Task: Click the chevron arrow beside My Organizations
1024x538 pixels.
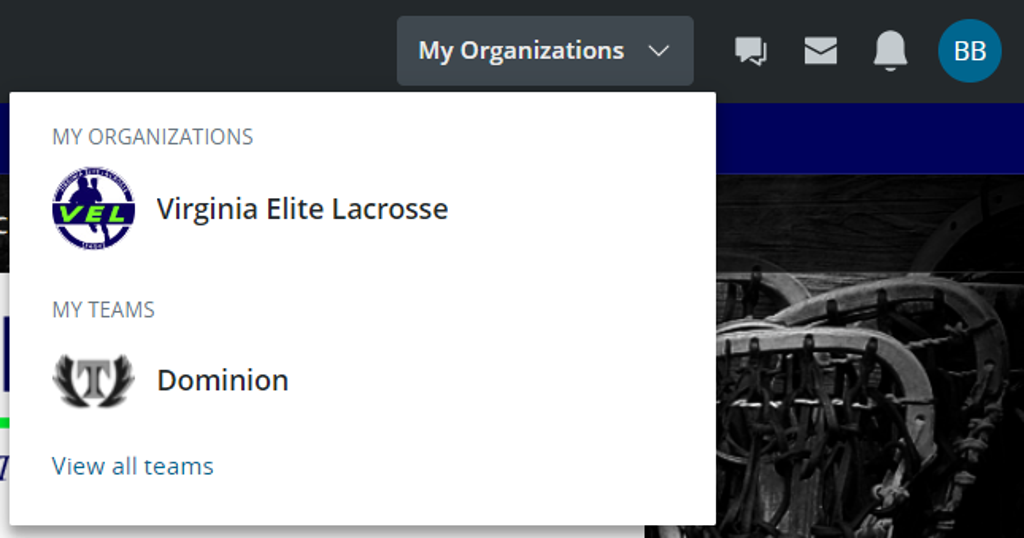Action: click(x=658, y=51)
